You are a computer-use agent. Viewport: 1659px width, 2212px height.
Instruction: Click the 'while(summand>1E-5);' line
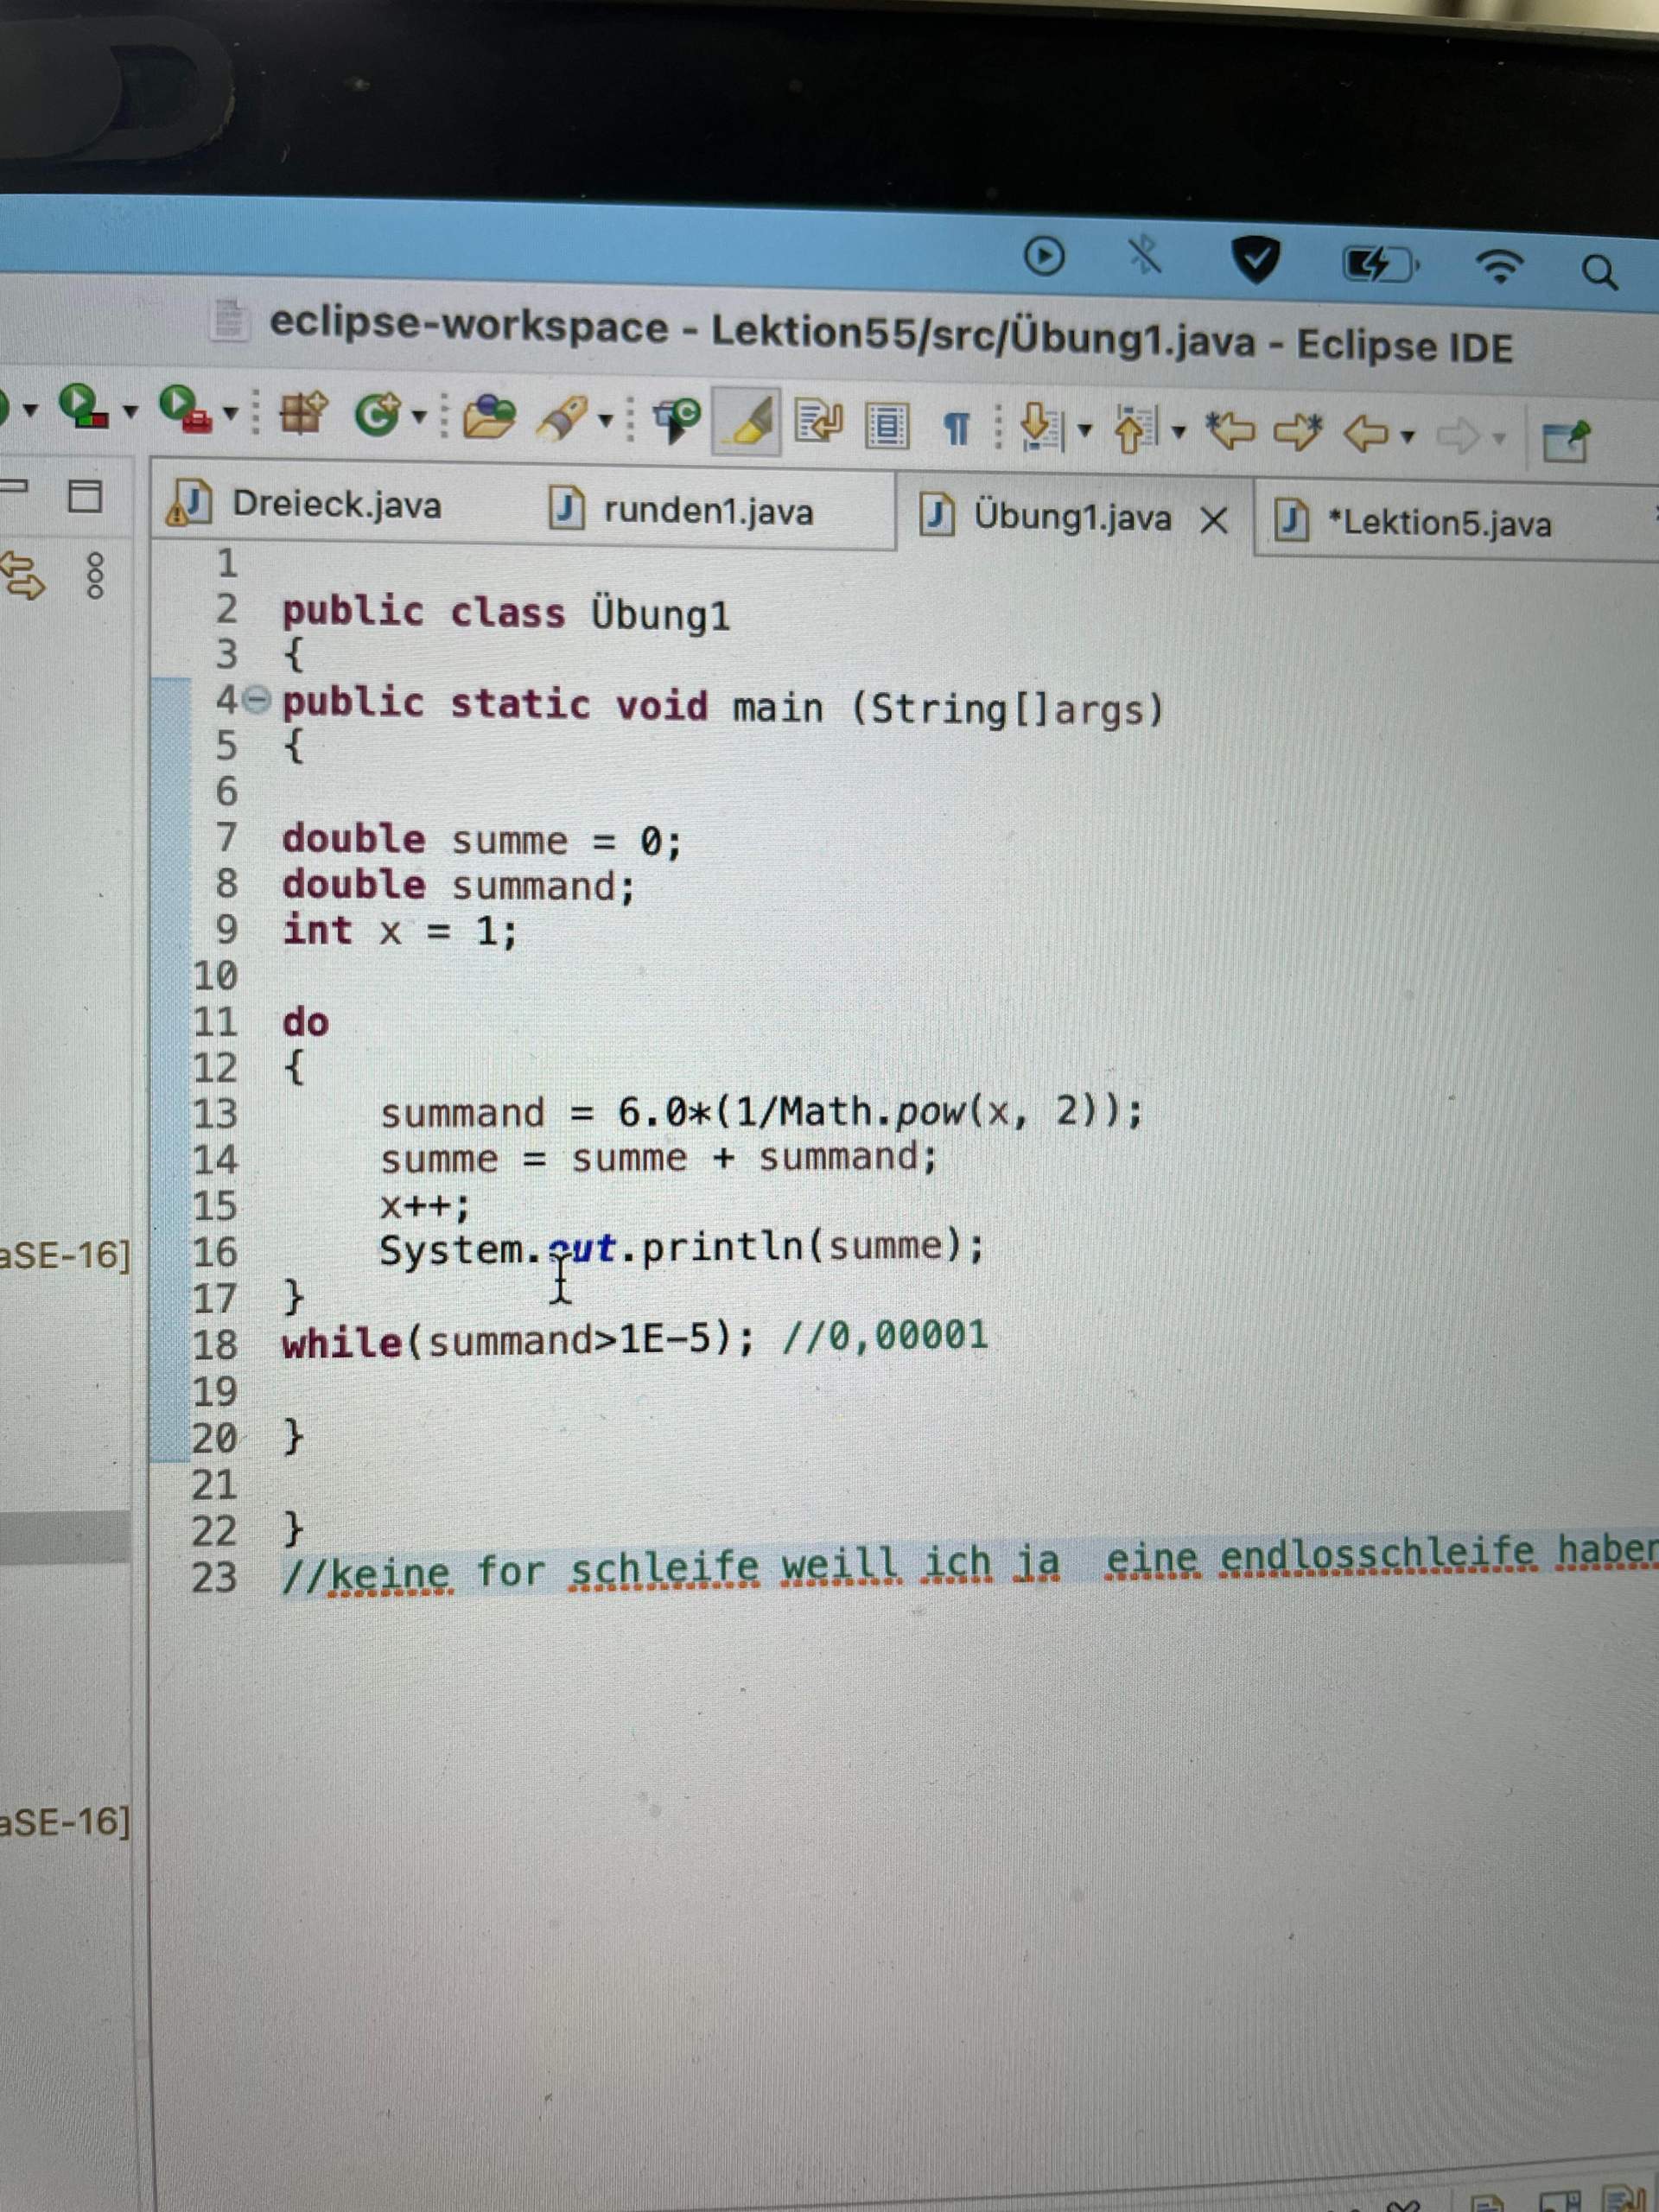coord(518,1340)
